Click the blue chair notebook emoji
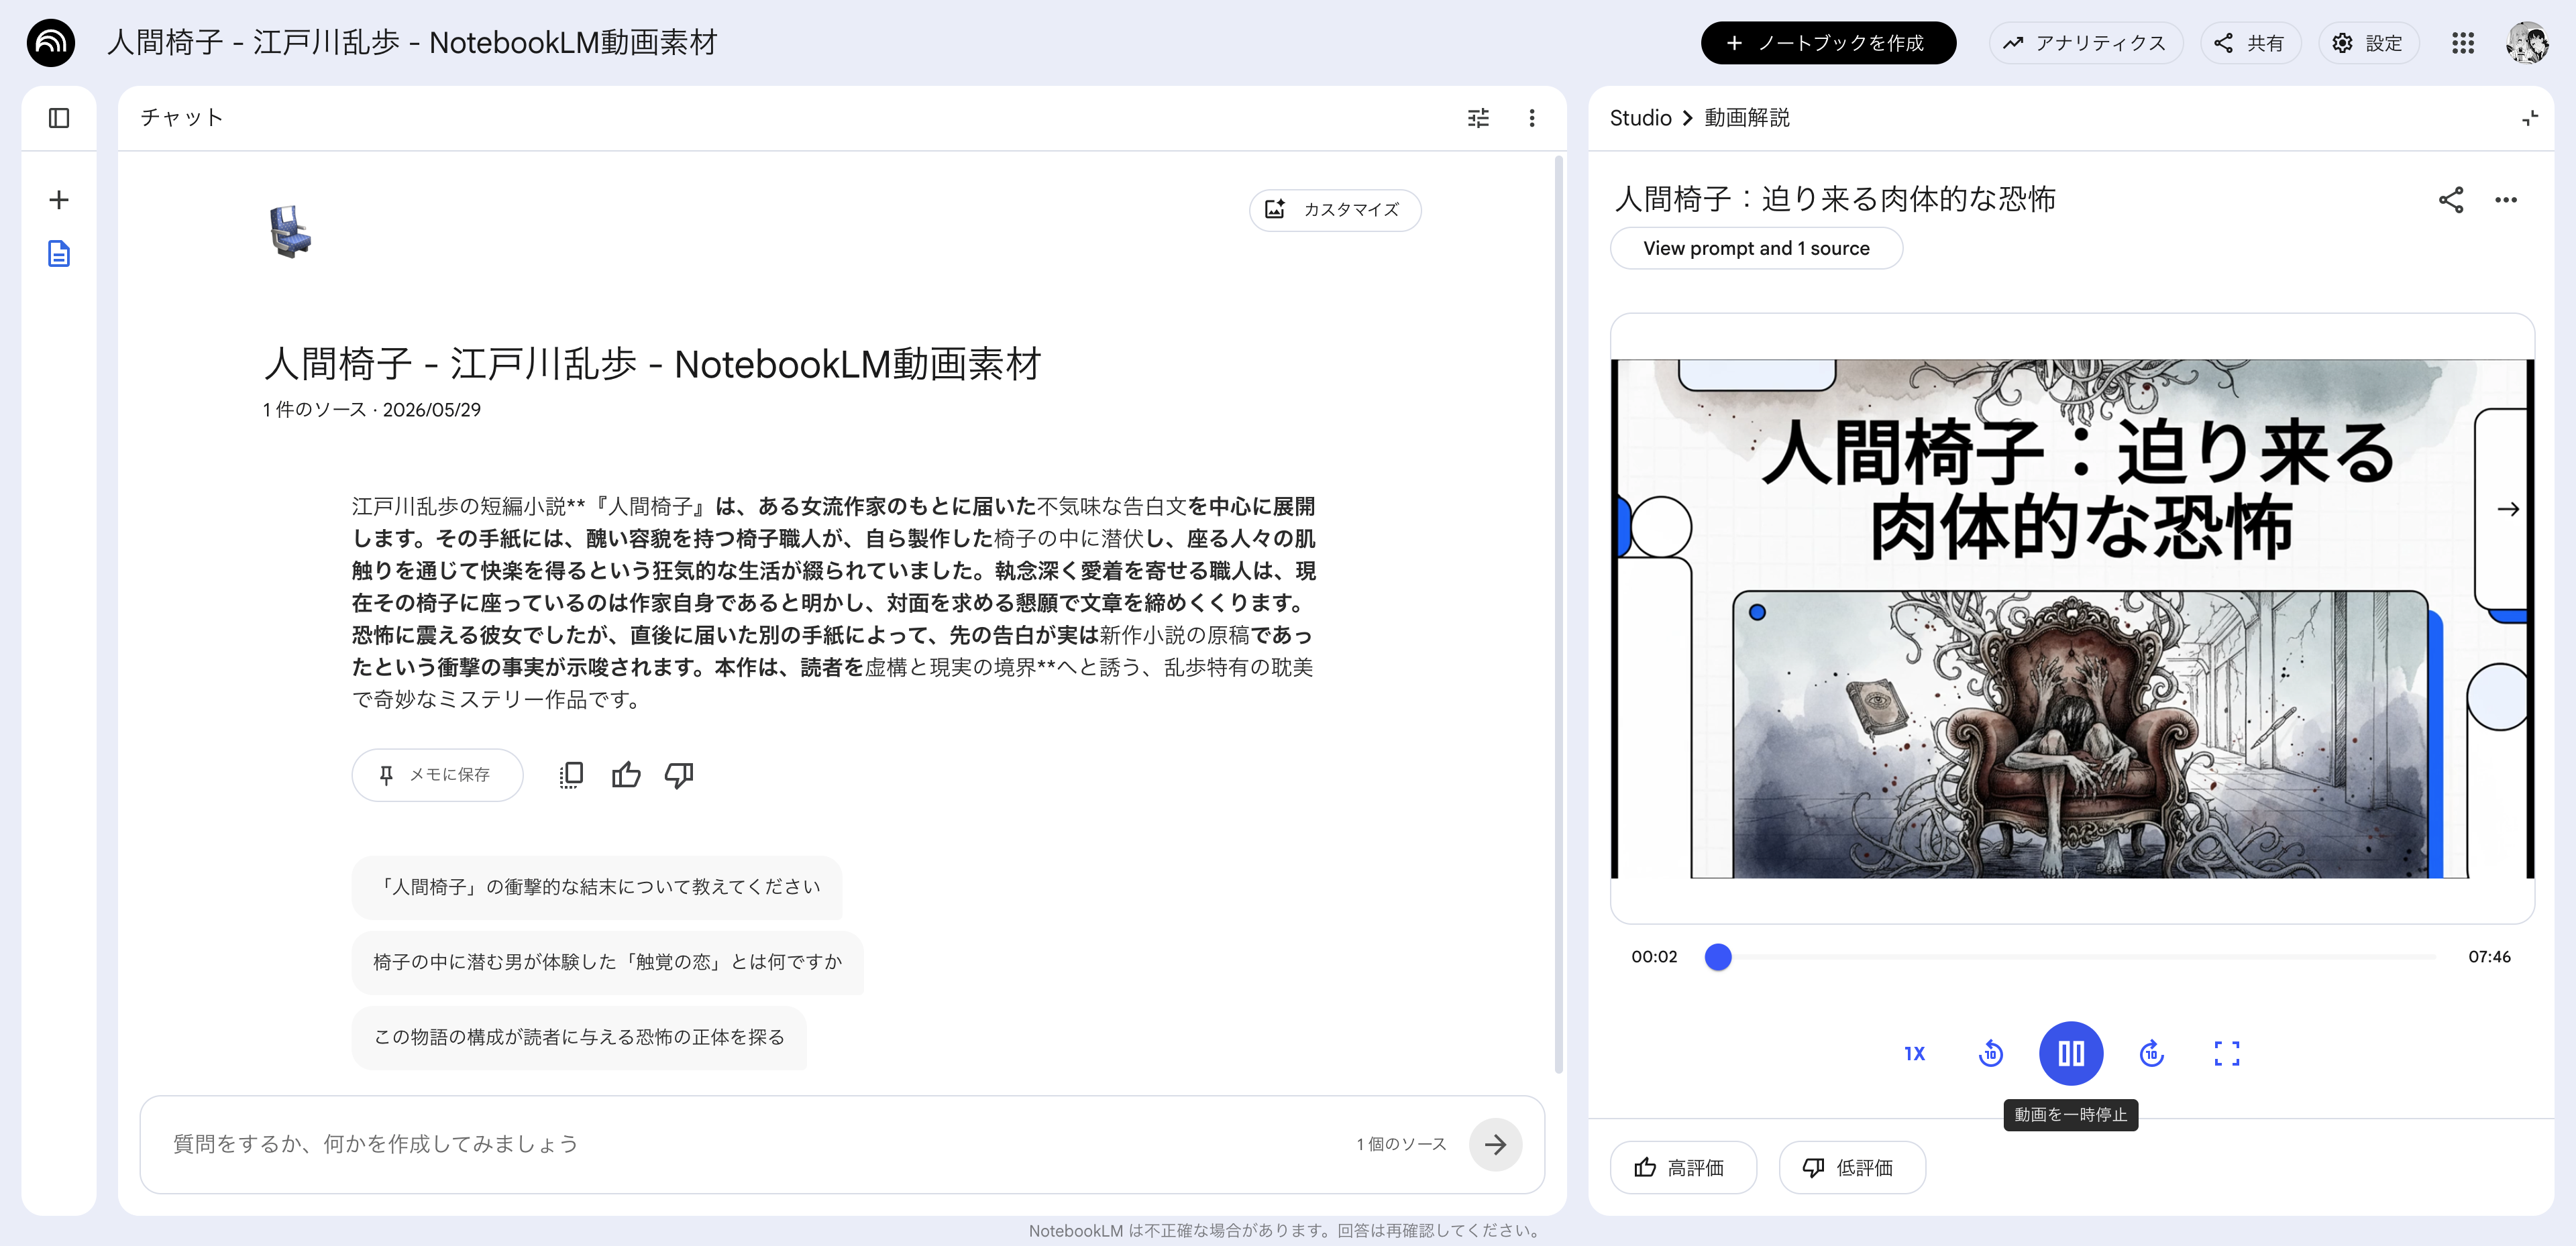This screenshot has height=1246, width=2576. 290,232
